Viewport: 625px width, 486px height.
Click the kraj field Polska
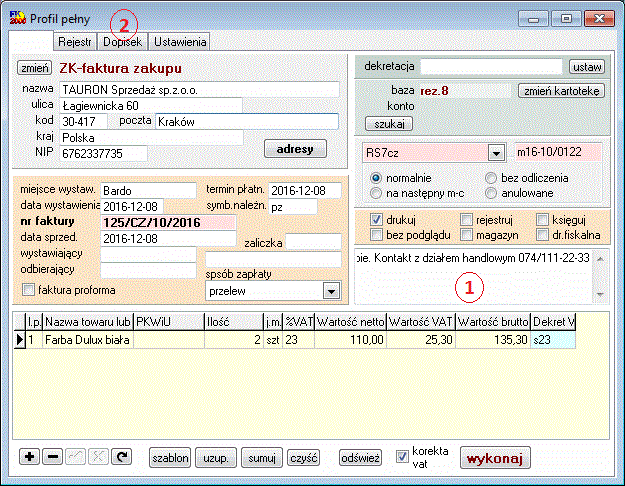tap(151, 138)
